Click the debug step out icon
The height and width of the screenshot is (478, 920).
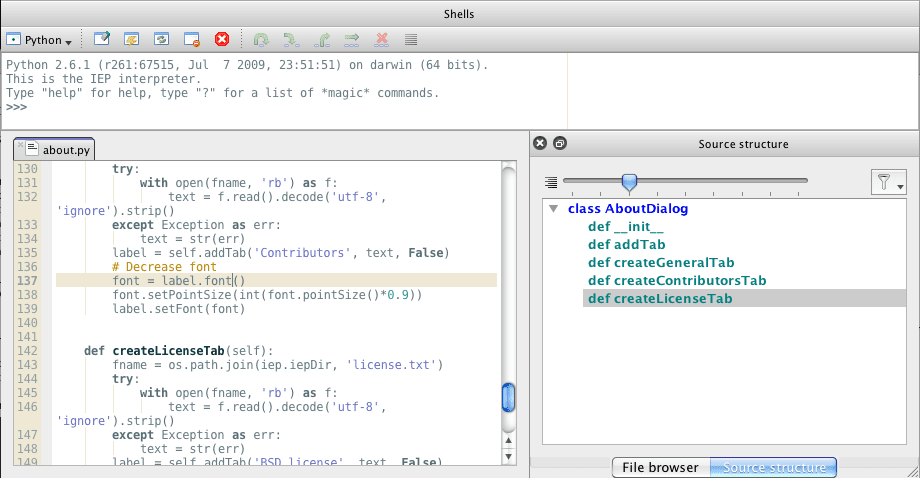click(x=322, y=40)
